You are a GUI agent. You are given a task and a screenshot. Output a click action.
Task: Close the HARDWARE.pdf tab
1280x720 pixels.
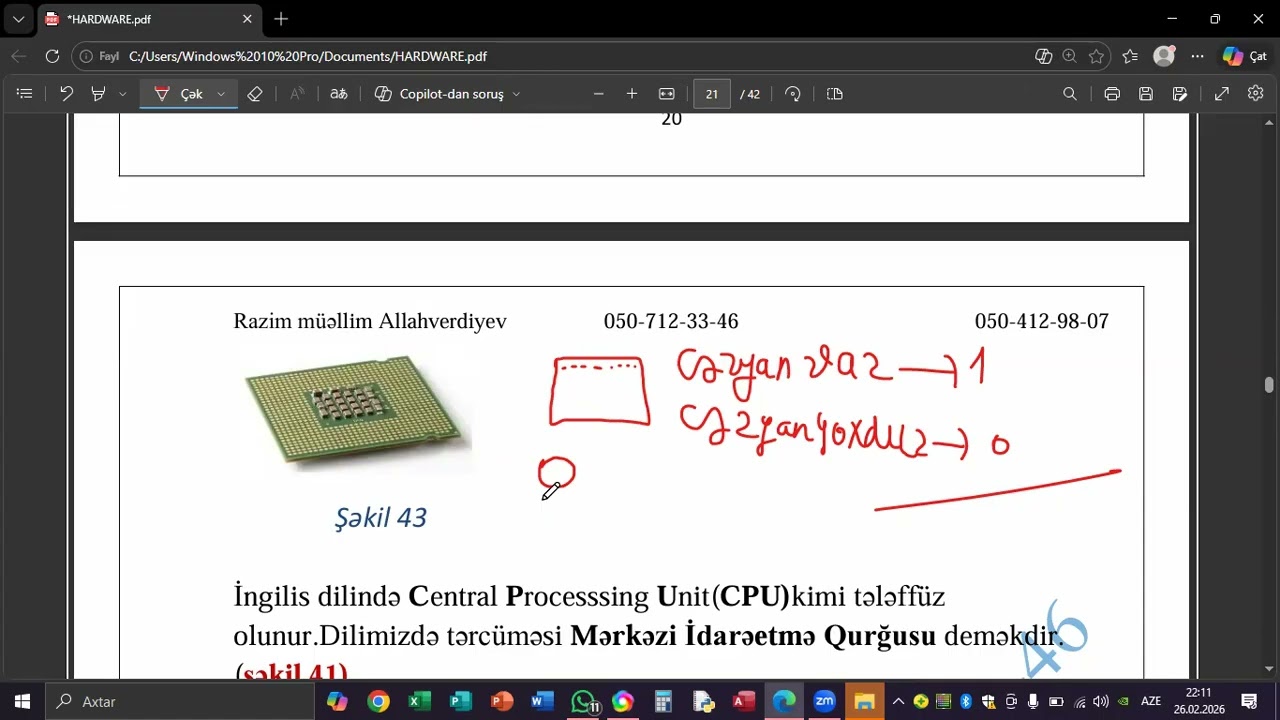point(247,19)
